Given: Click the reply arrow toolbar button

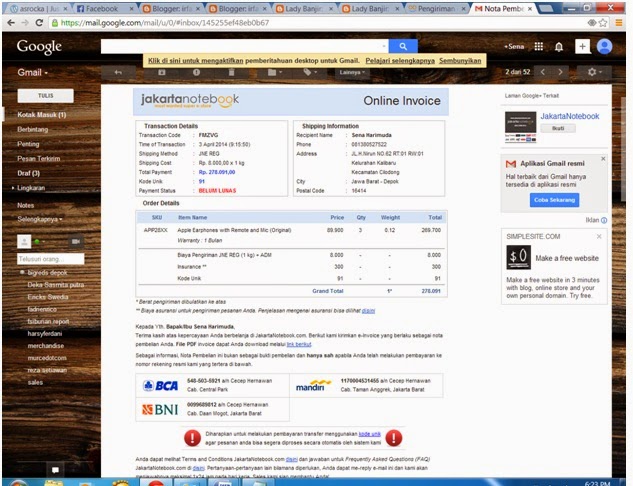Looking at the screenshot, I should pyautogui.click(x=118, y=72).
